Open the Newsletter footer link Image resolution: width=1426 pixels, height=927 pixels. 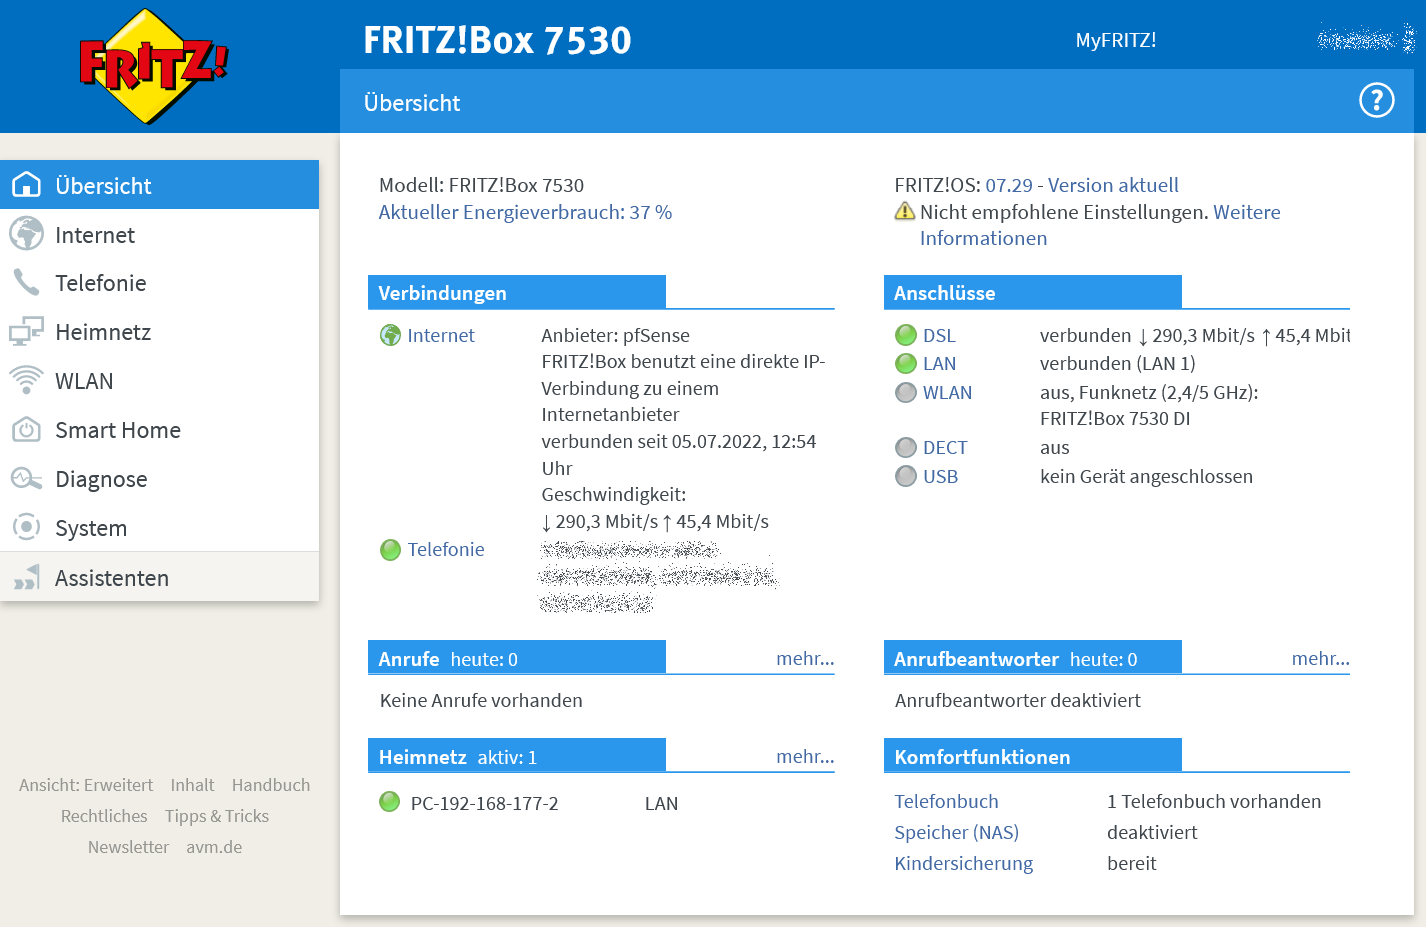pos(128,847)
